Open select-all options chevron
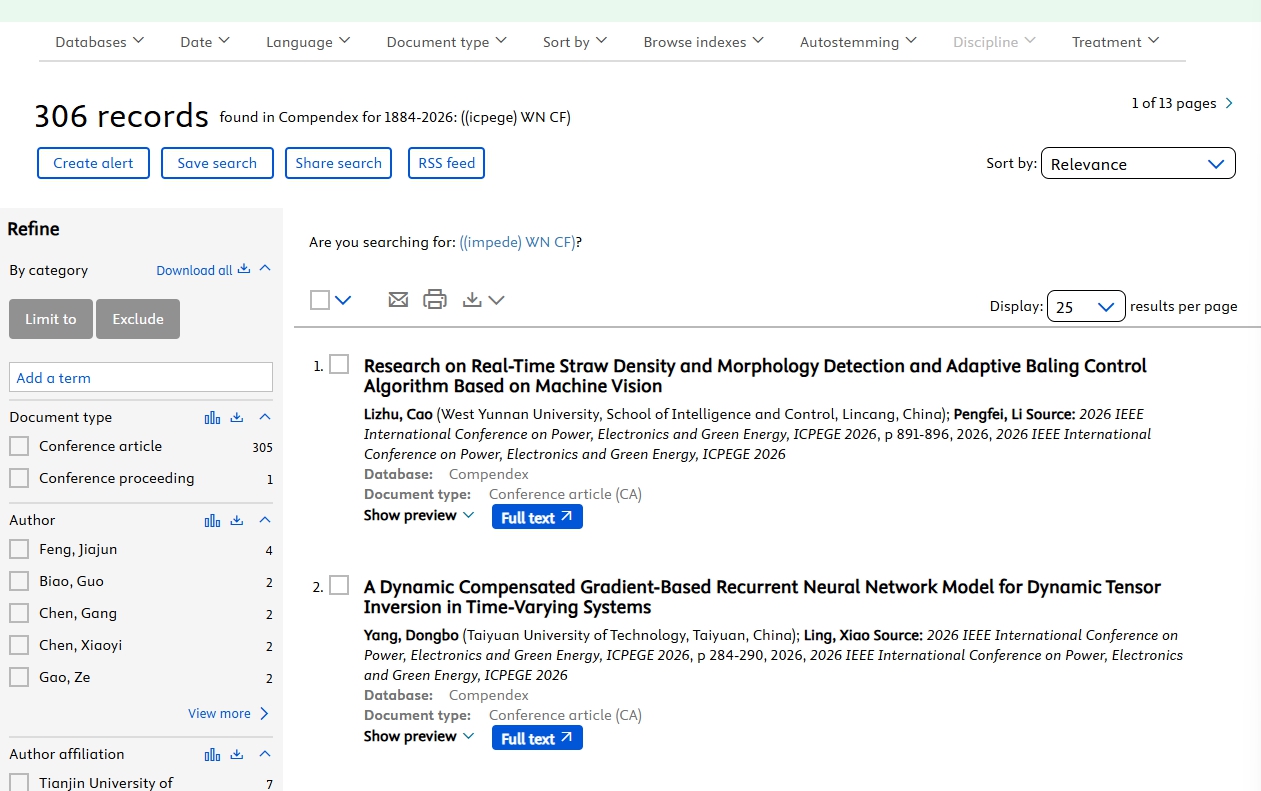 (x=343, y=300)
